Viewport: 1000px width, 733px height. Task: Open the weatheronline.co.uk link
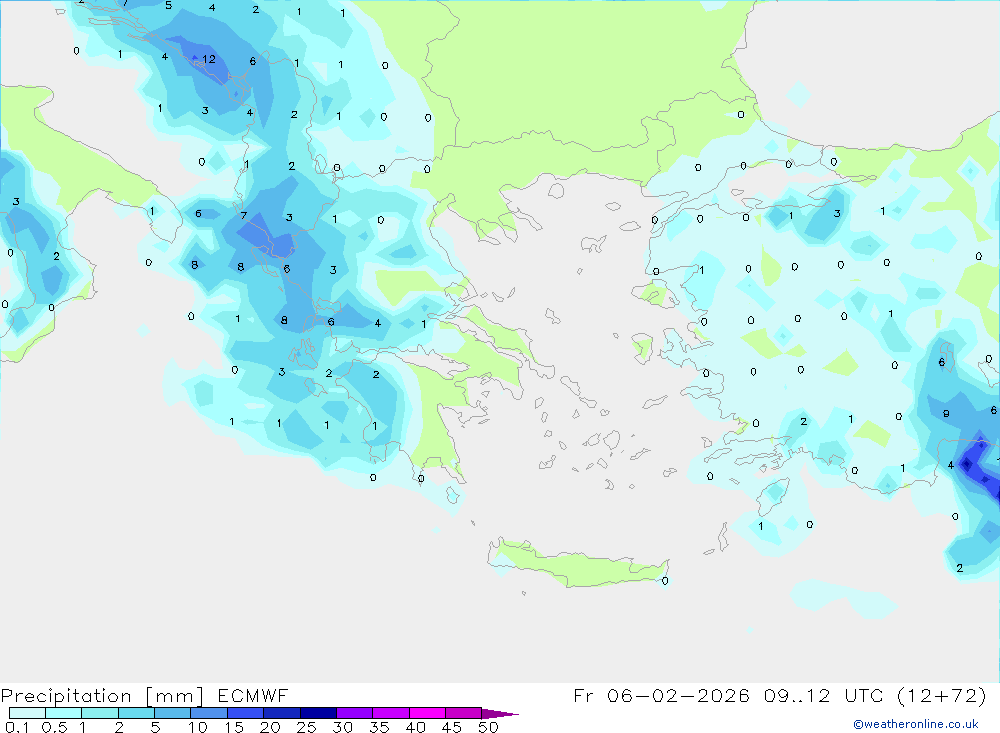(916, 724)
